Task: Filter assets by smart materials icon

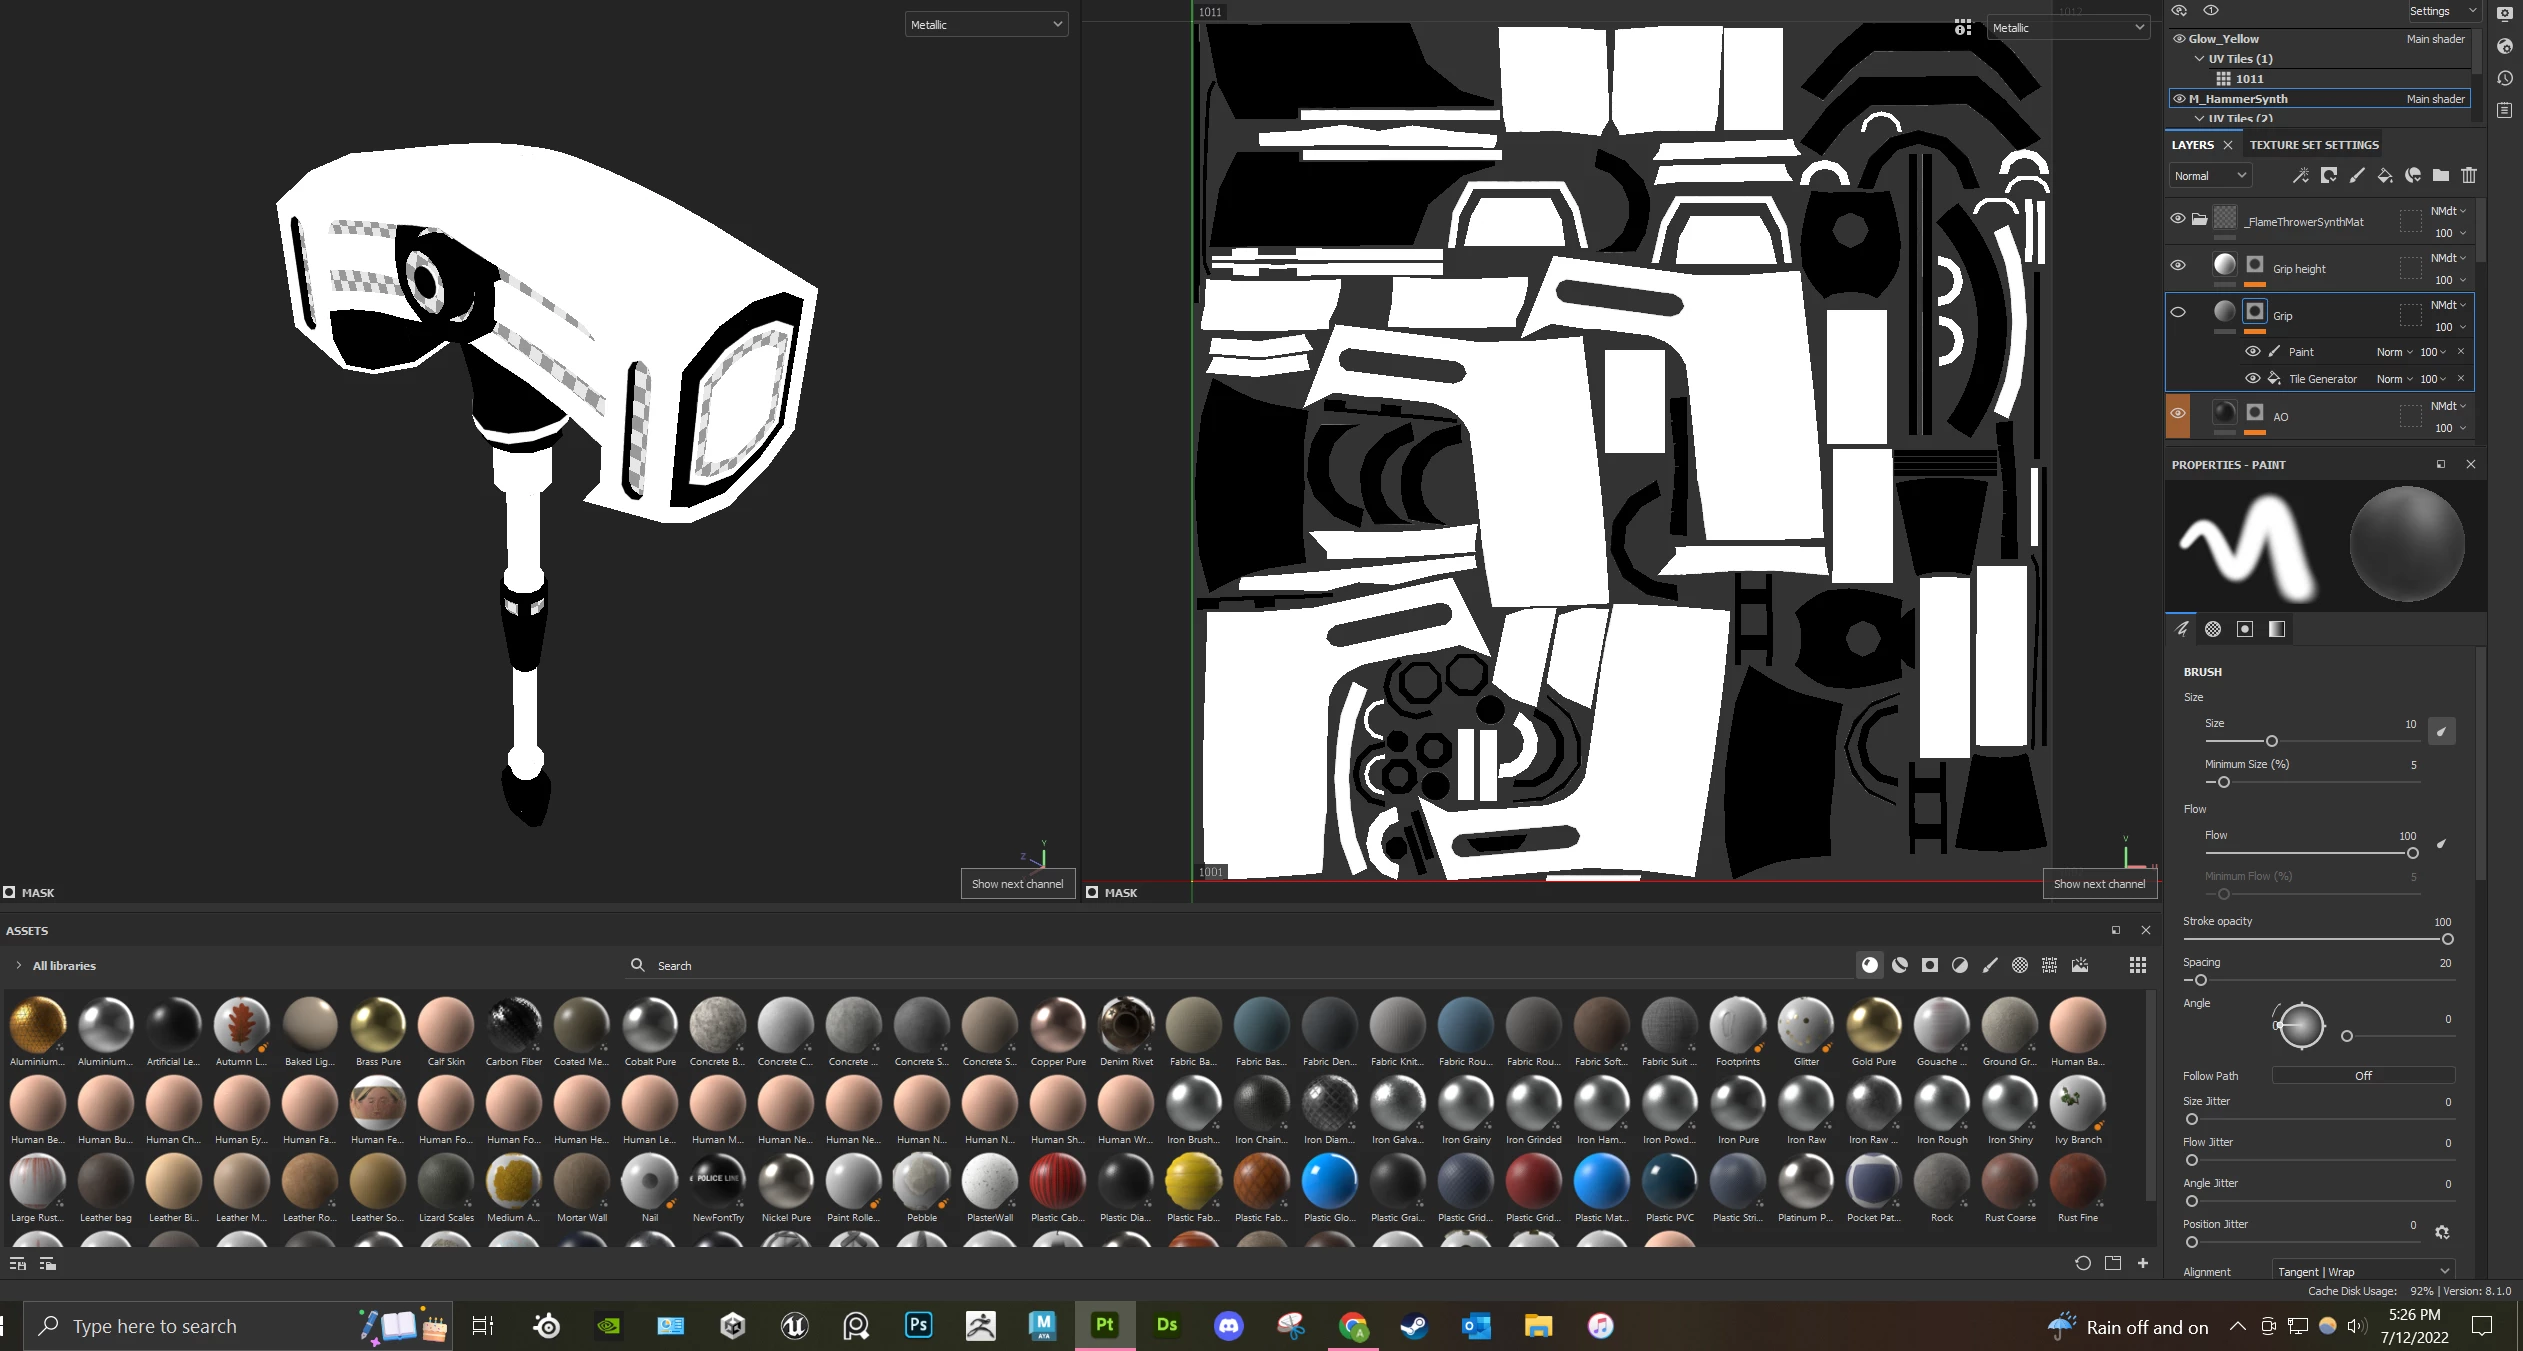Action: point(1900,965)
